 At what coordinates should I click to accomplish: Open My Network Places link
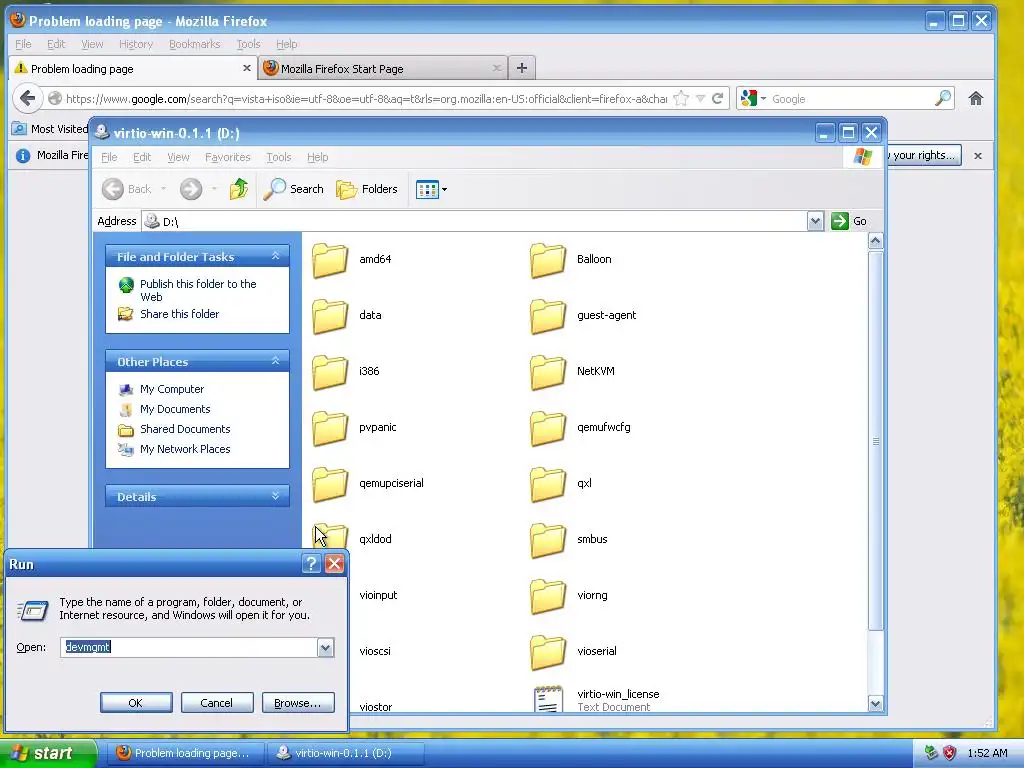coord(185,449)
